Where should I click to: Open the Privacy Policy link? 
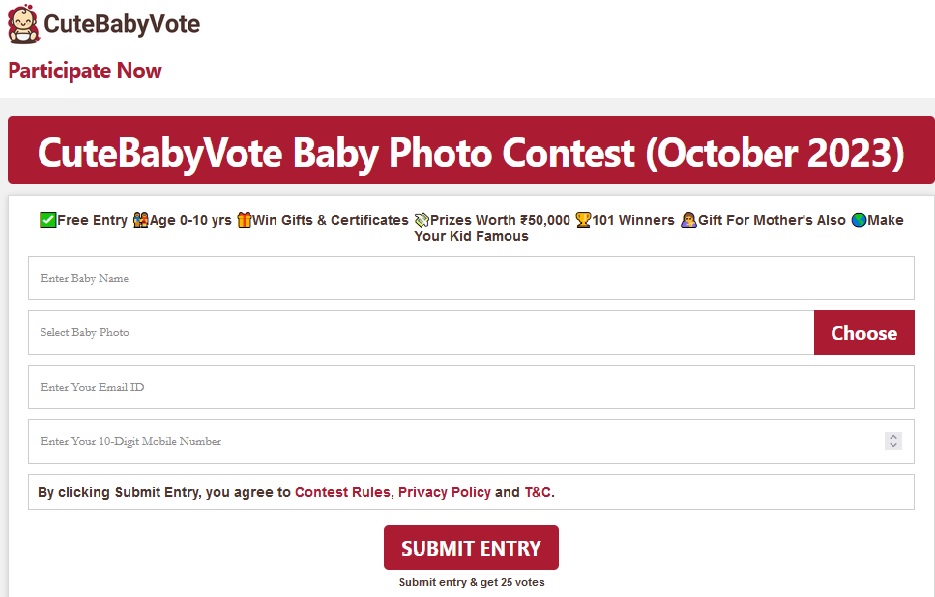coord(444,491)
